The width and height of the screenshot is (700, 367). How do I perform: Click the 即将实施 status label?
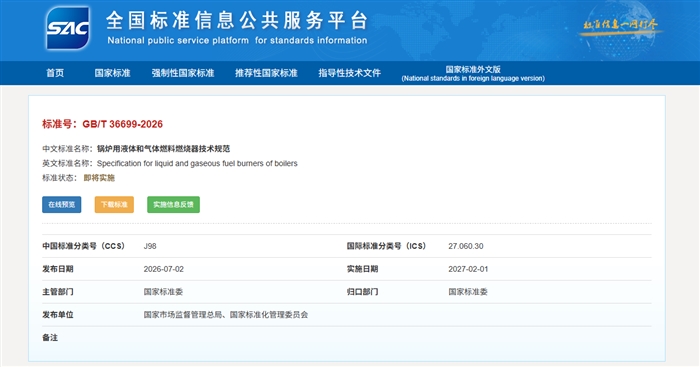(x=99, y=178)
